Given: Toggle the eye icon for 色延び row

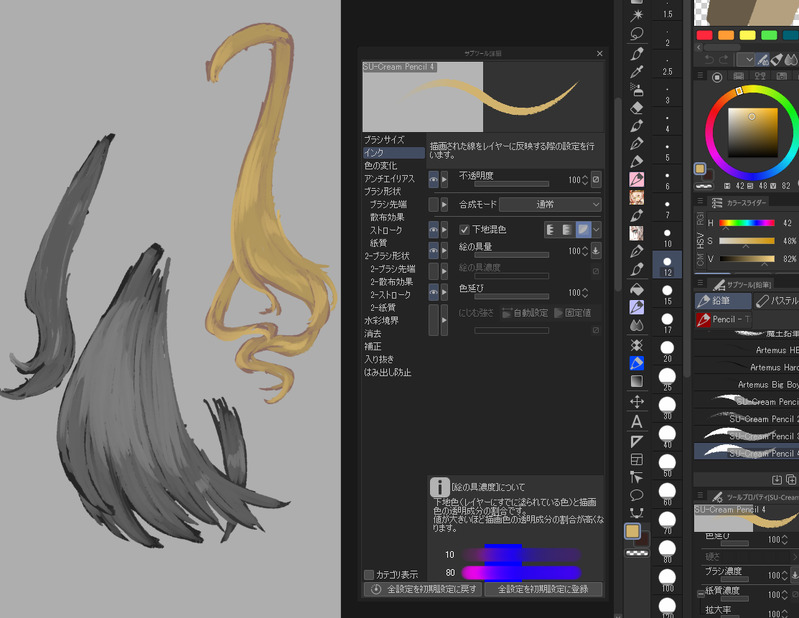Looking at the screenshot, I should pos(434,292).
